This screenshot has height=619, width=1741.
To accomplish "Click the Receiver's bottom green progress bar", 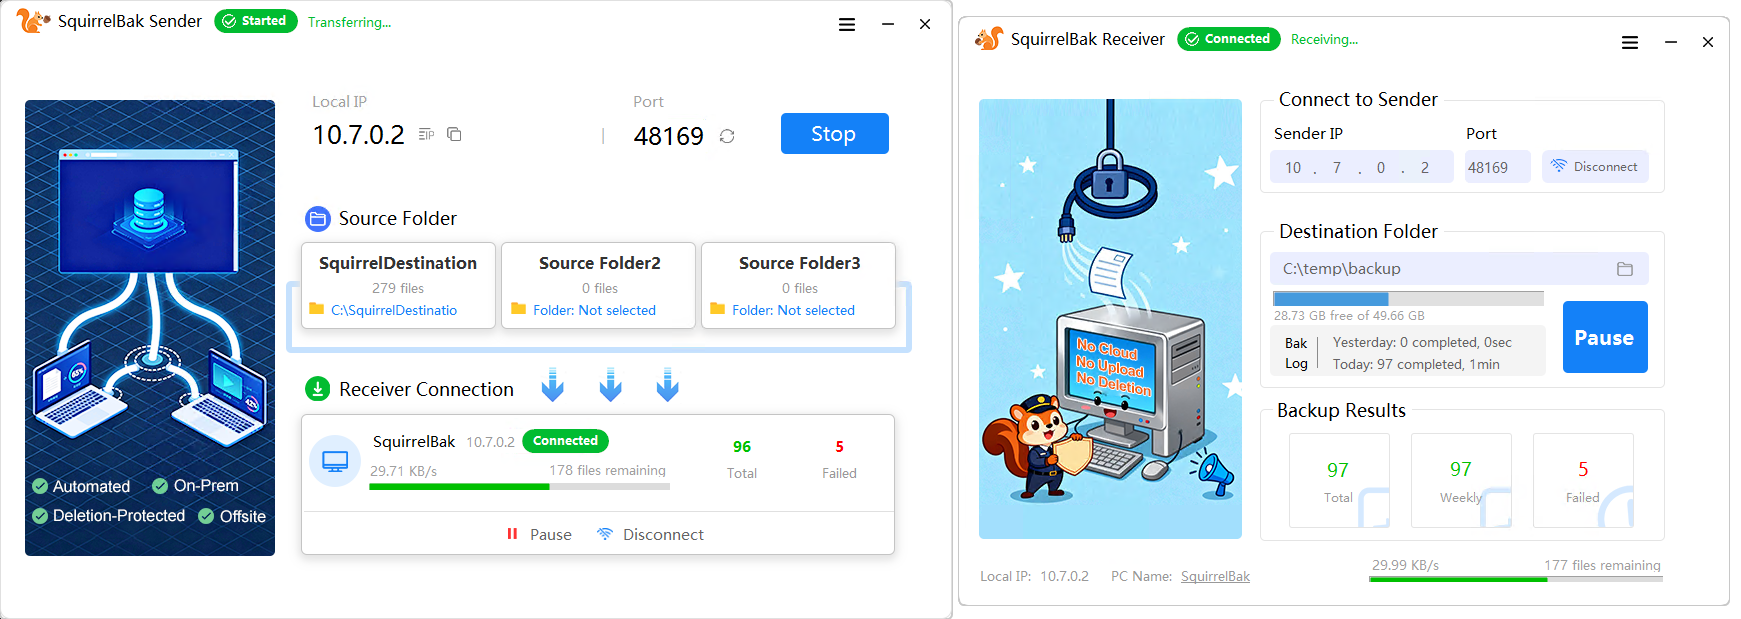I will 1516,579.
